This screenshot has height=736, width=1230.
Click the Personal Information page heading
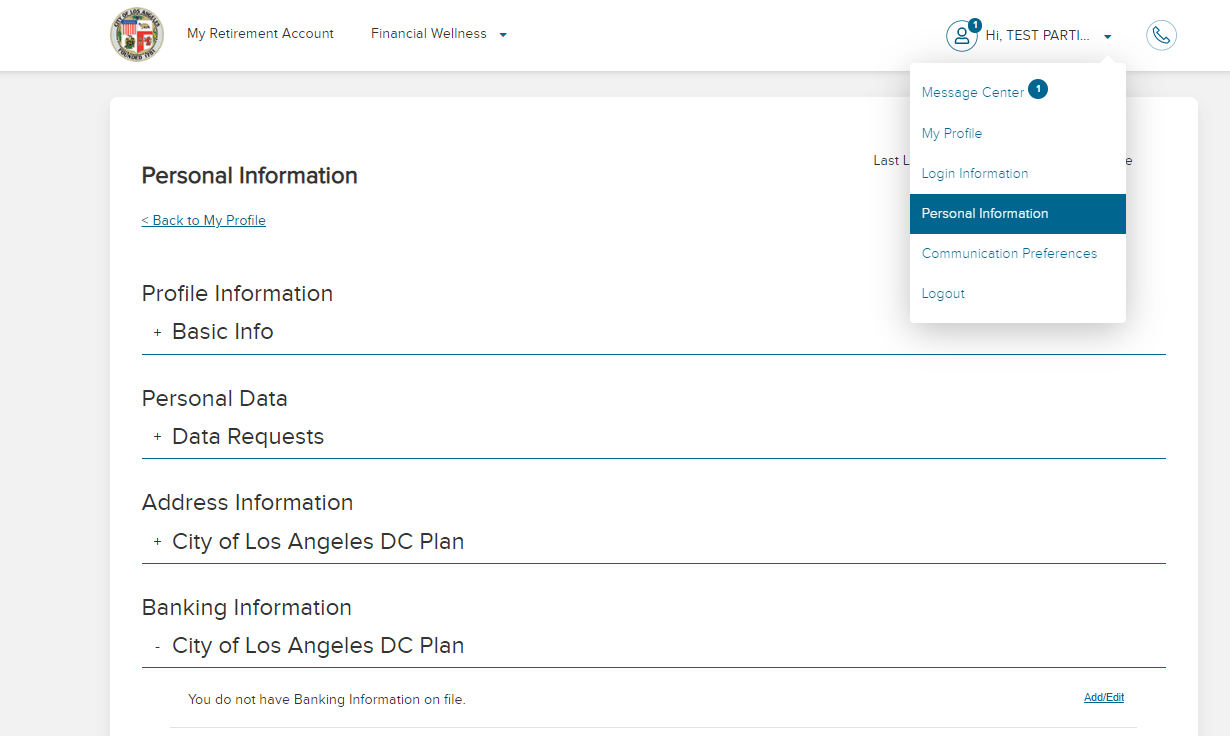[250, 176]
